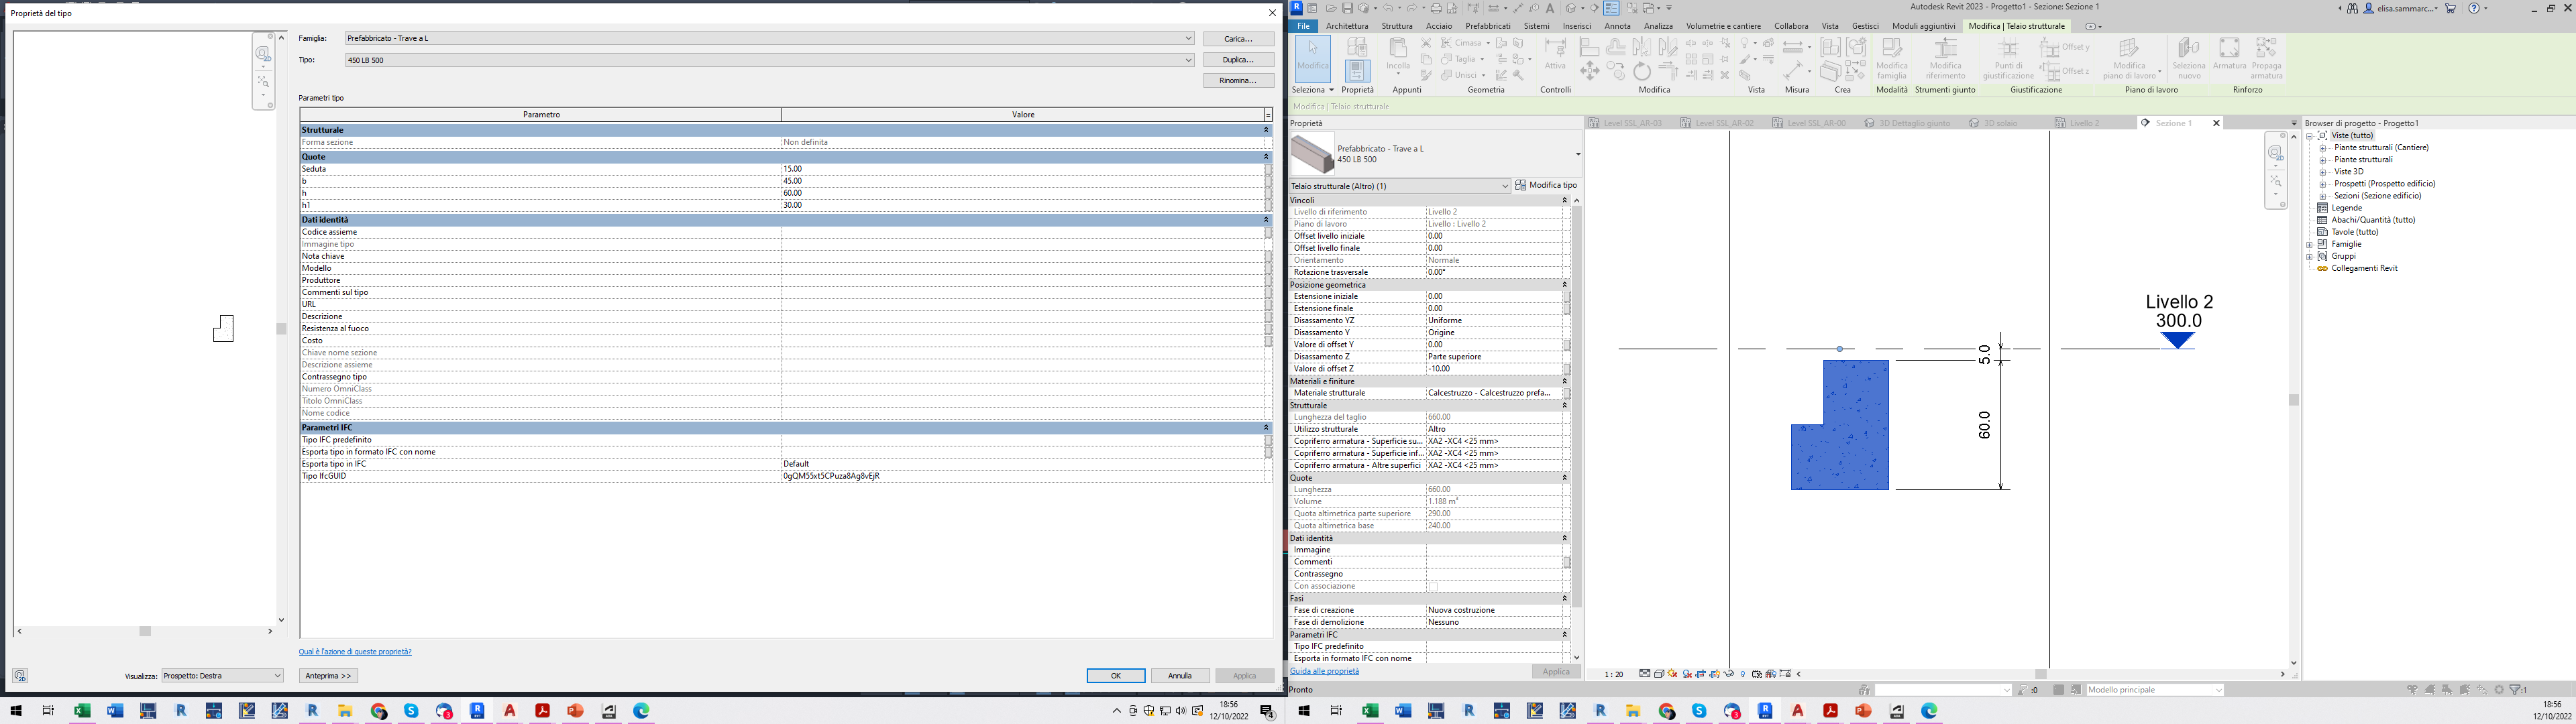
Task: Click the Duplica button in type properties
Action: tap(1239, 59)
